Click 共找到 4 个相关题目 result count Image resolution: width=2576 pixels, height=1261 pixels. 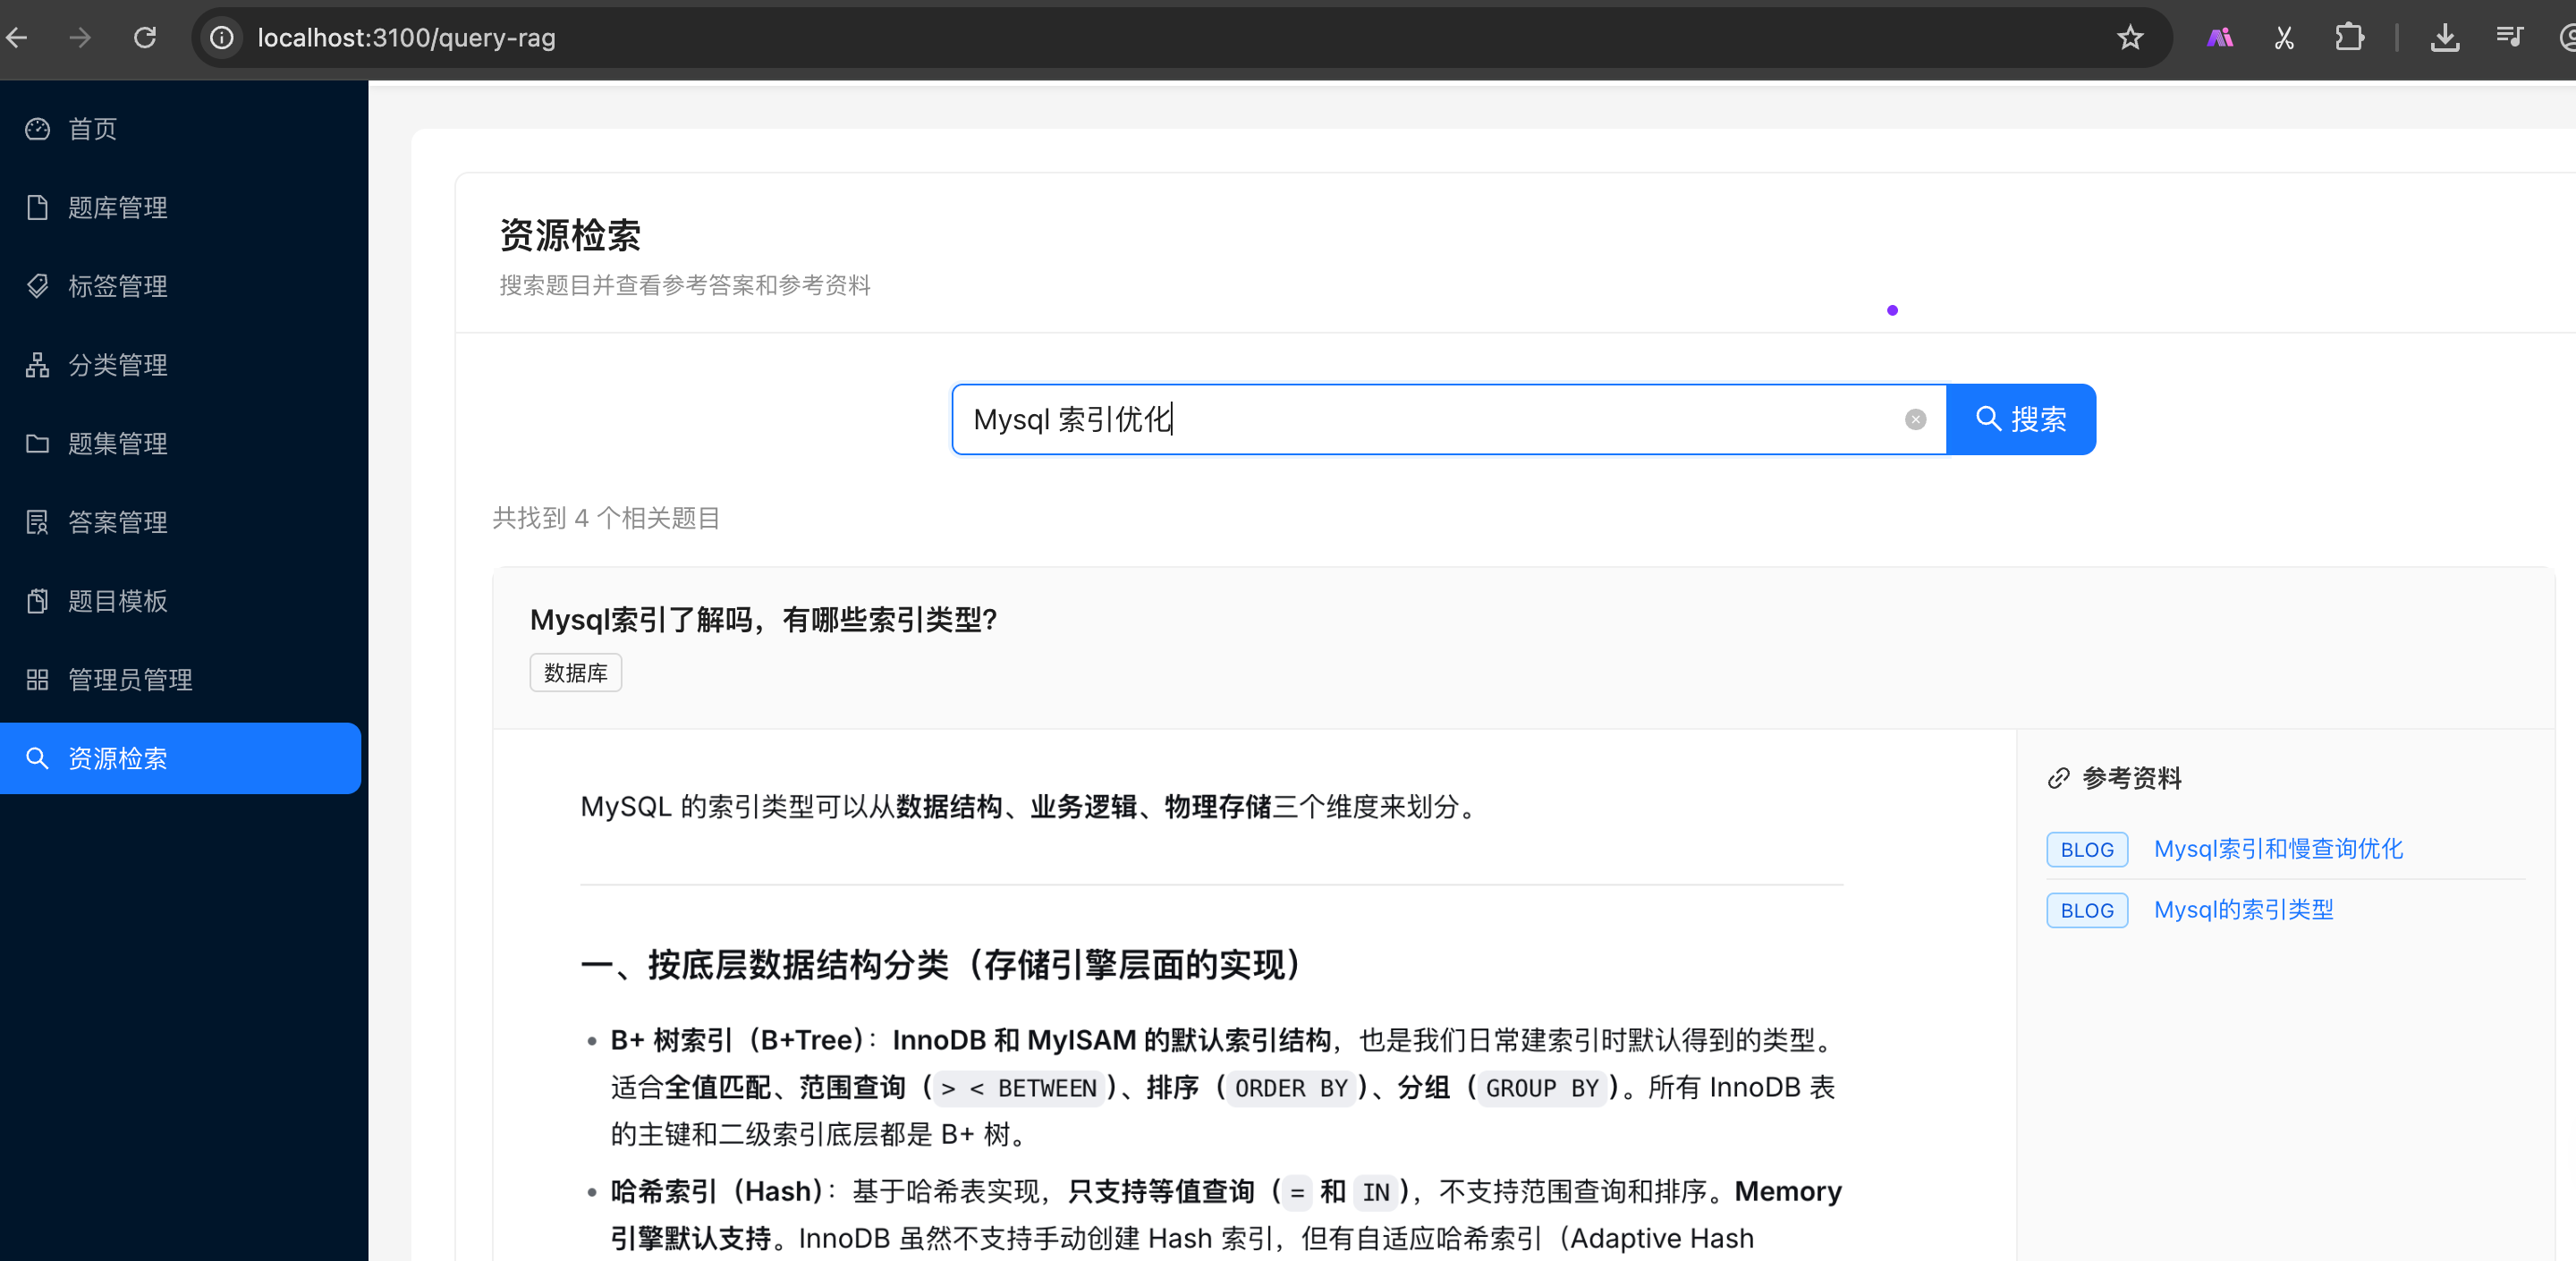point(606,518)
